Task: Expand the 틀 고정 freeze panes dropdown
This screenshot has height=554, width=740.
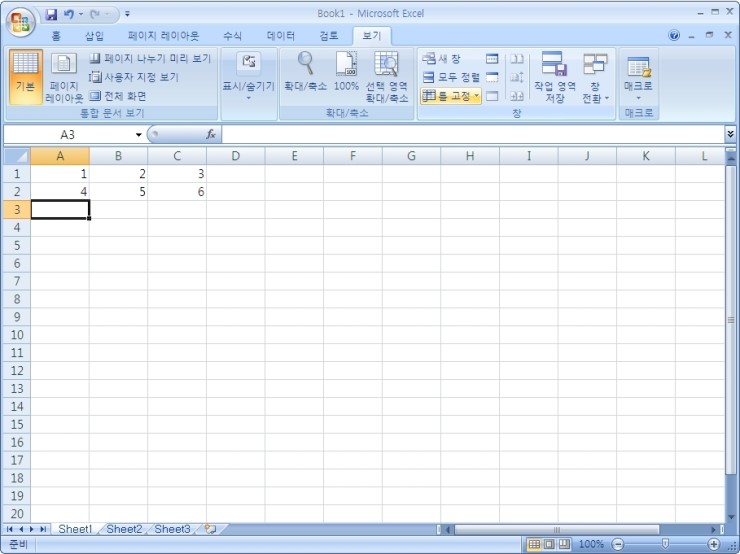Action: [451, 96]
